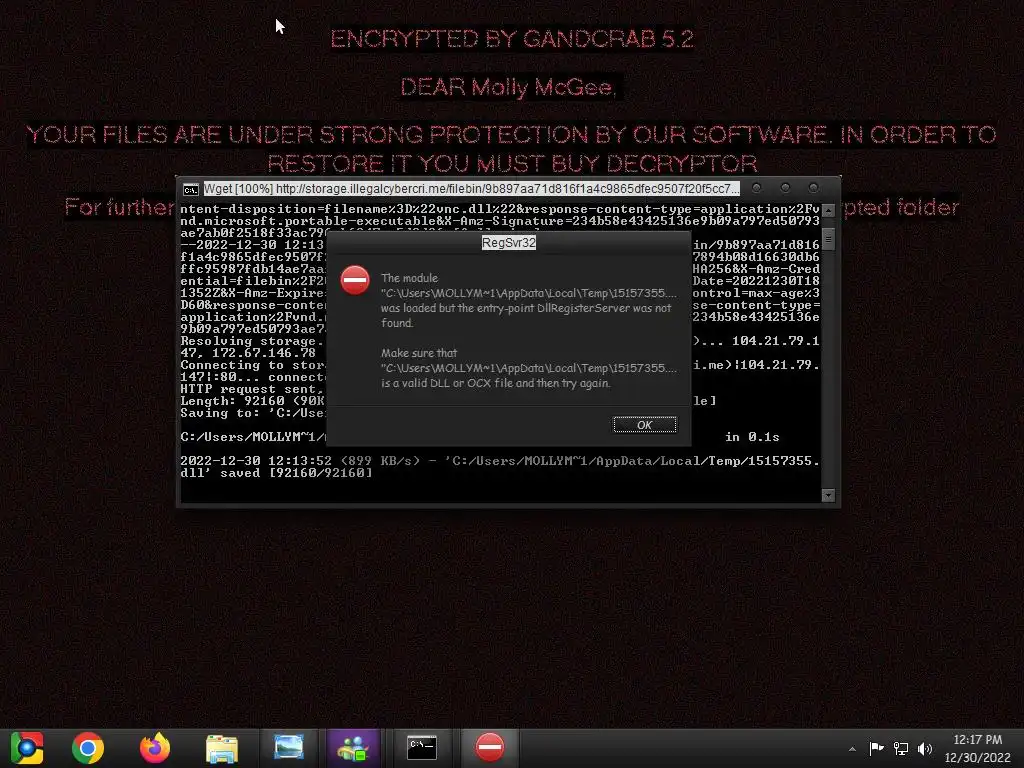Launch Firefox from taskbar
1024x768 pixels.
tap(155, 748)
